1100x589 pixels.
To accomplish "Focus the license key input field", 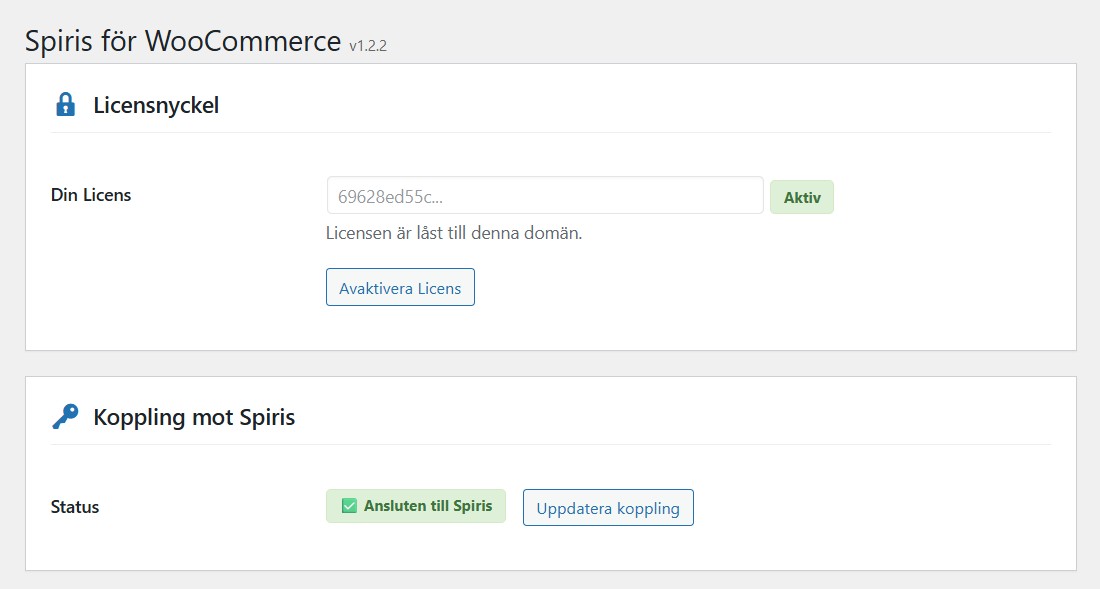I will point(544,196).
